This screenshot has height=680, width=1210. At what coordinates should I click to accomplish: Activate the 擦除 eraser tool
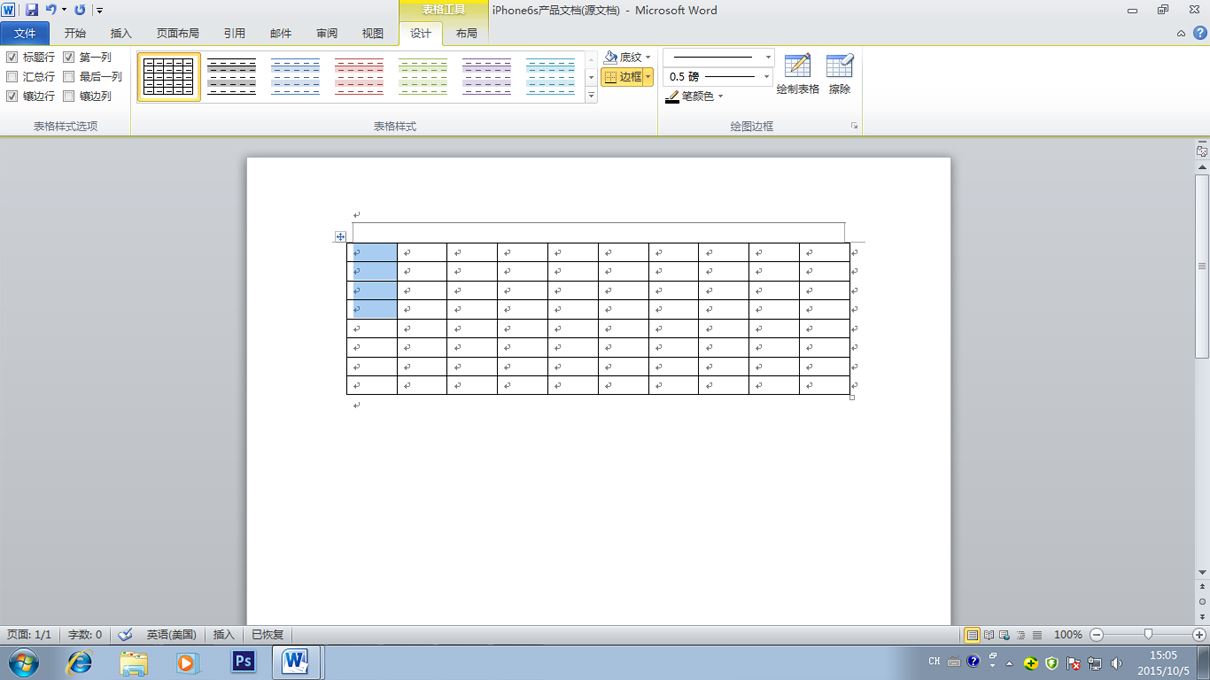(x=840, y=74)
